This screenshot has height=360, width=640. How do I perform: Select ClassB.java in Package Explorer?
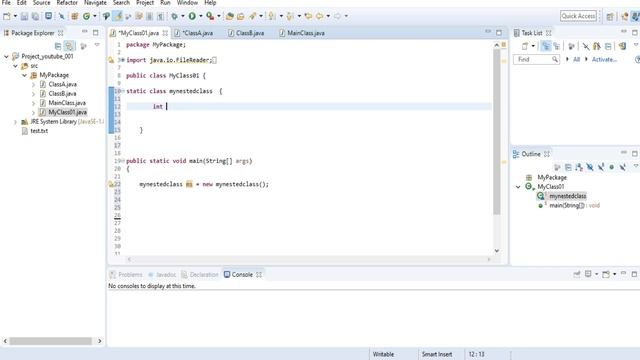[x=62, y=94]
